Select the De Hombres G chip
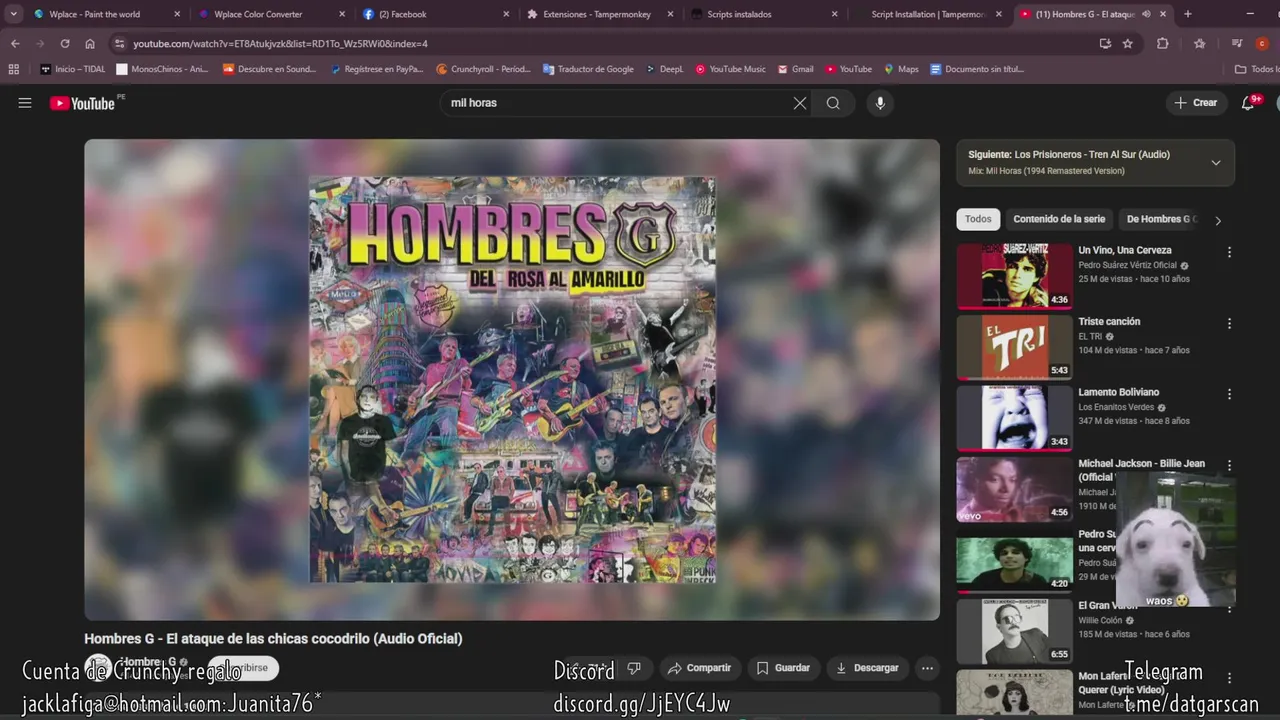The width and height of the screenshot is (1280, 720). pos(1160,219)
